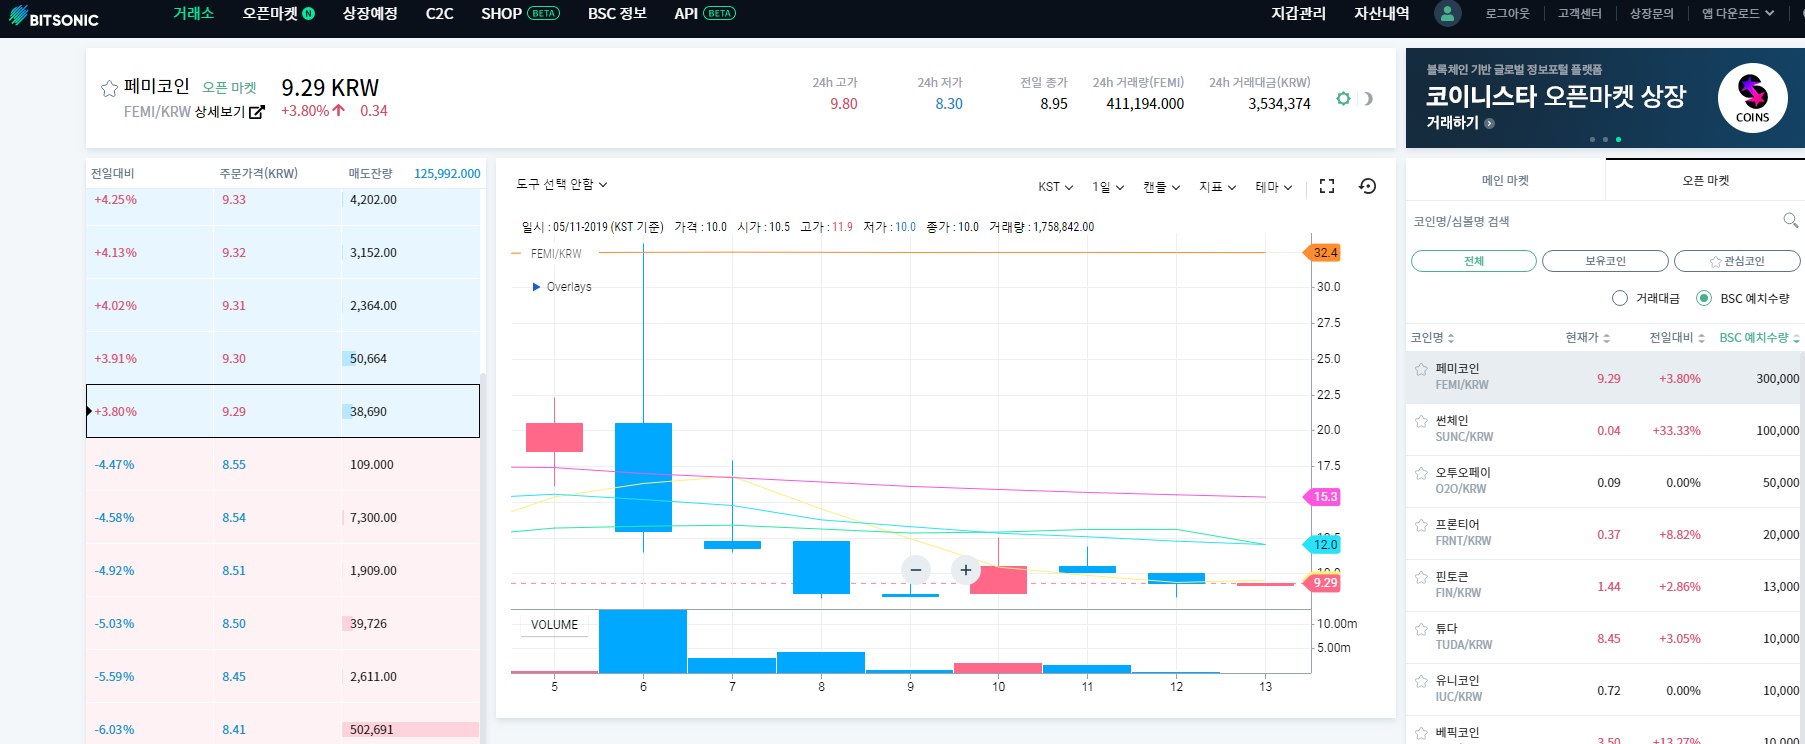Screen dimensions: 1805x744
Task: Click the COINS banner logo
Action: [1753, 98]
